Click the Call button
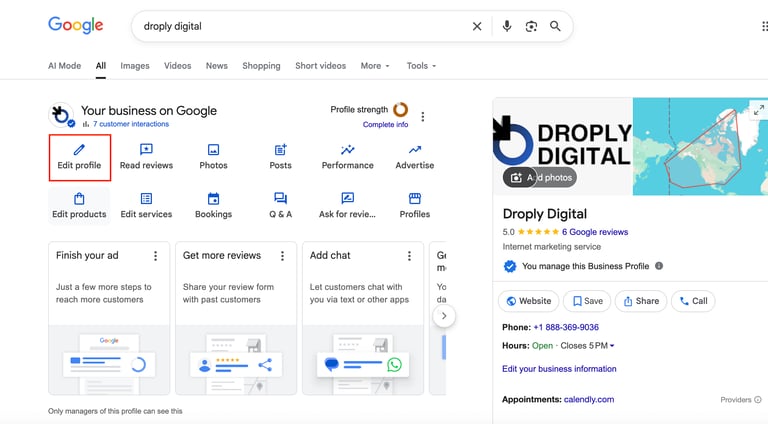 [693, 301]
